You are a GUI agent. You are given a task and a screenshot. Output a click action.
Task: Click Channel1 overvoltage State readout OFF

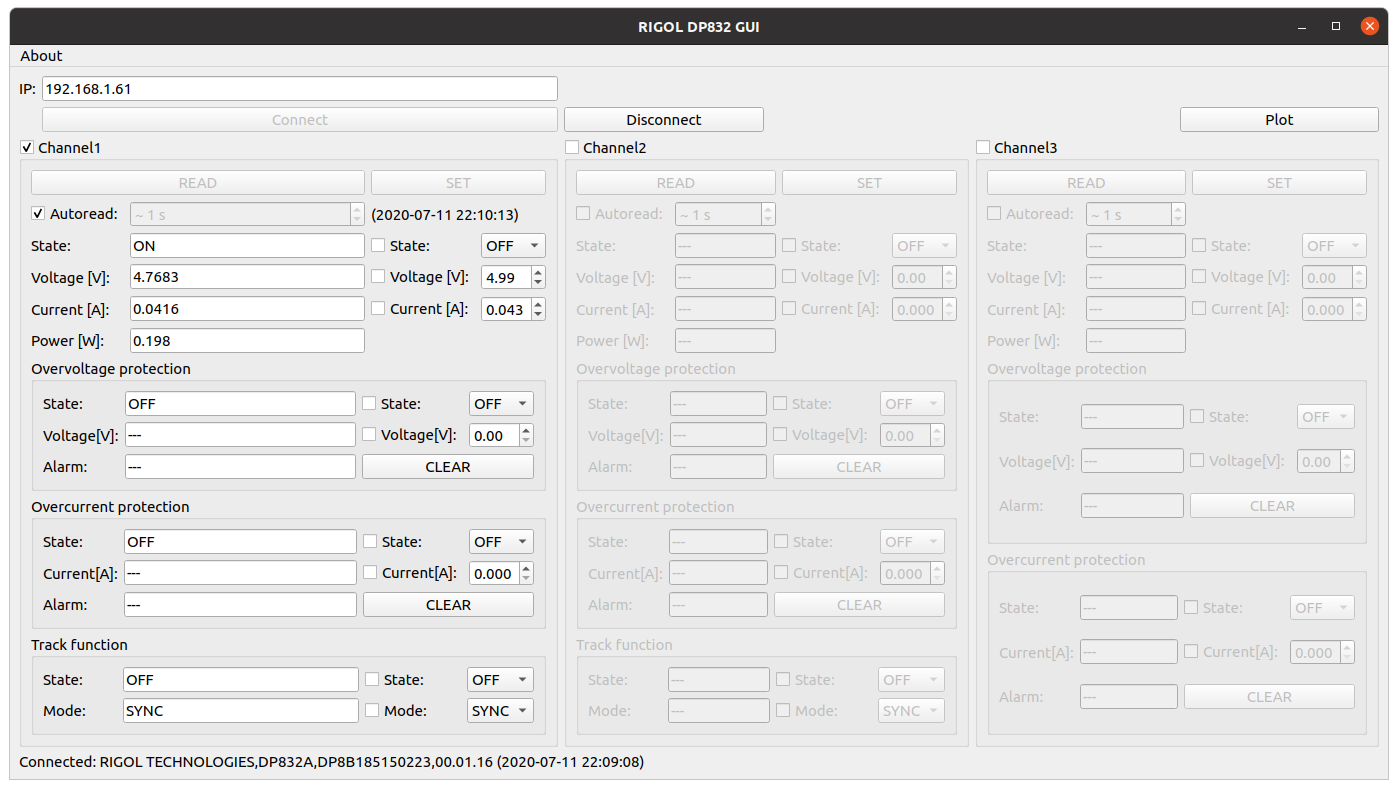pyautogui.click(x=240, y=404)
